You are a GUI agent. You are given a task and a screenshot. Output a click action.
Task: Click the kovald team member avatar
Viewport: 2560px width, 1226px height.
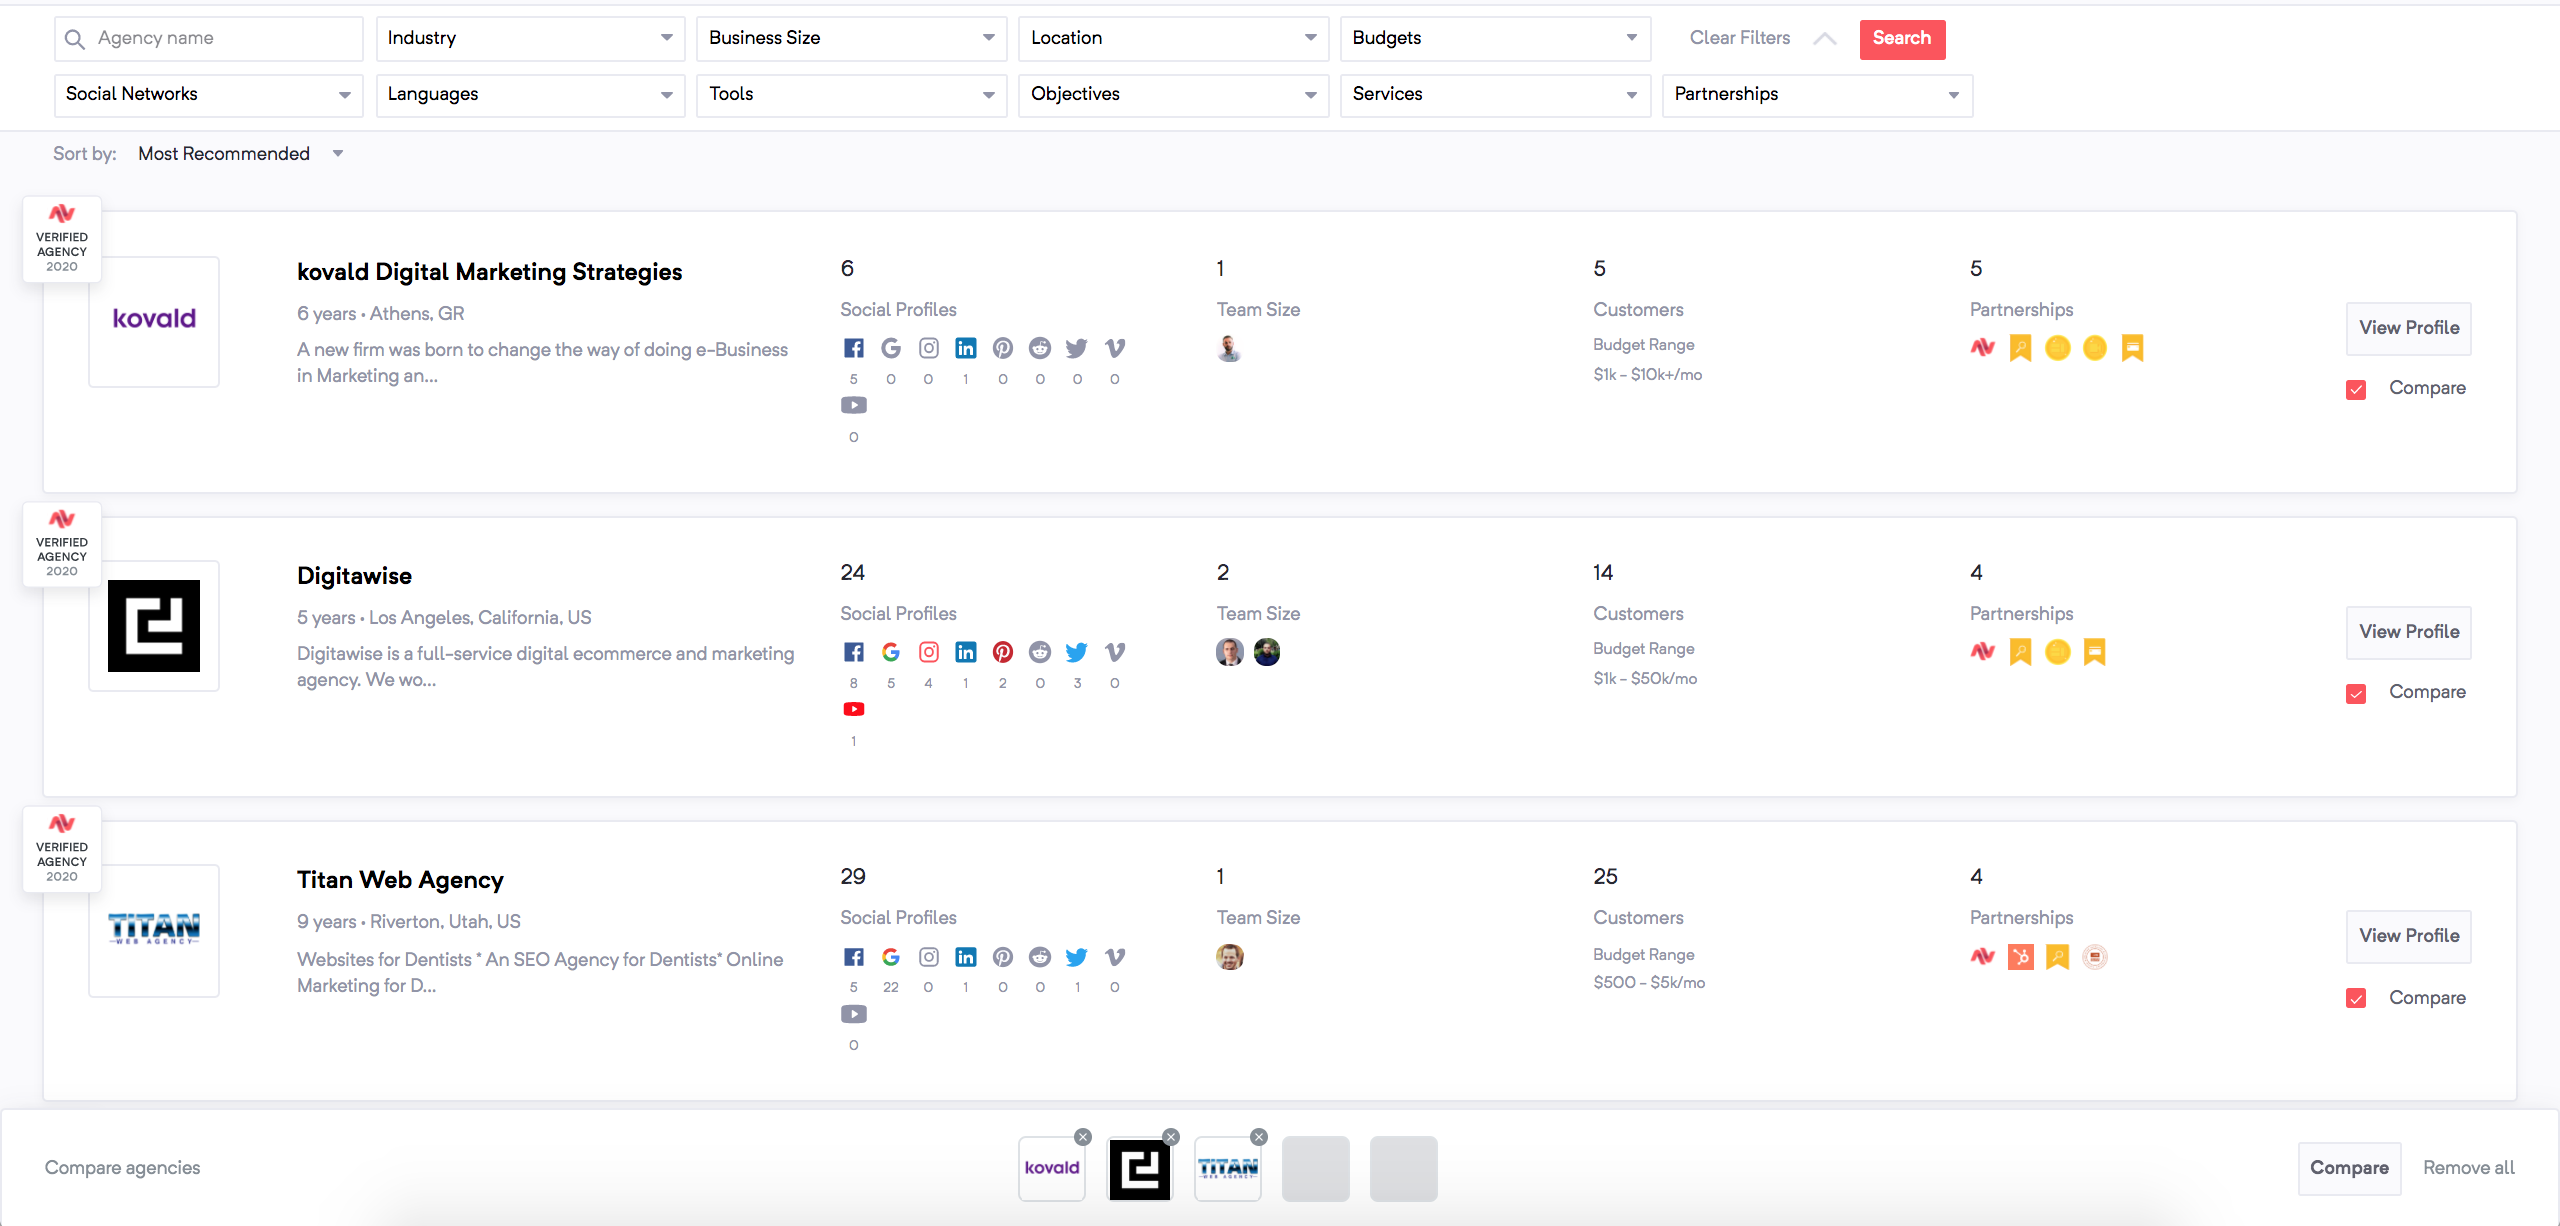1230,348
